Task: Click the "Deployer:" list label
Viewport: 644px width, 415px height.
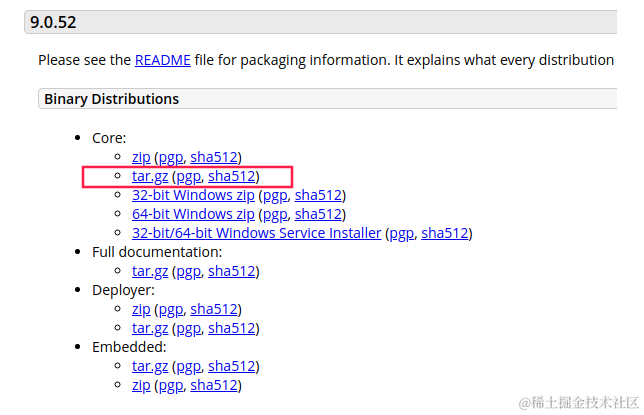Action: [x=123, y=290]
